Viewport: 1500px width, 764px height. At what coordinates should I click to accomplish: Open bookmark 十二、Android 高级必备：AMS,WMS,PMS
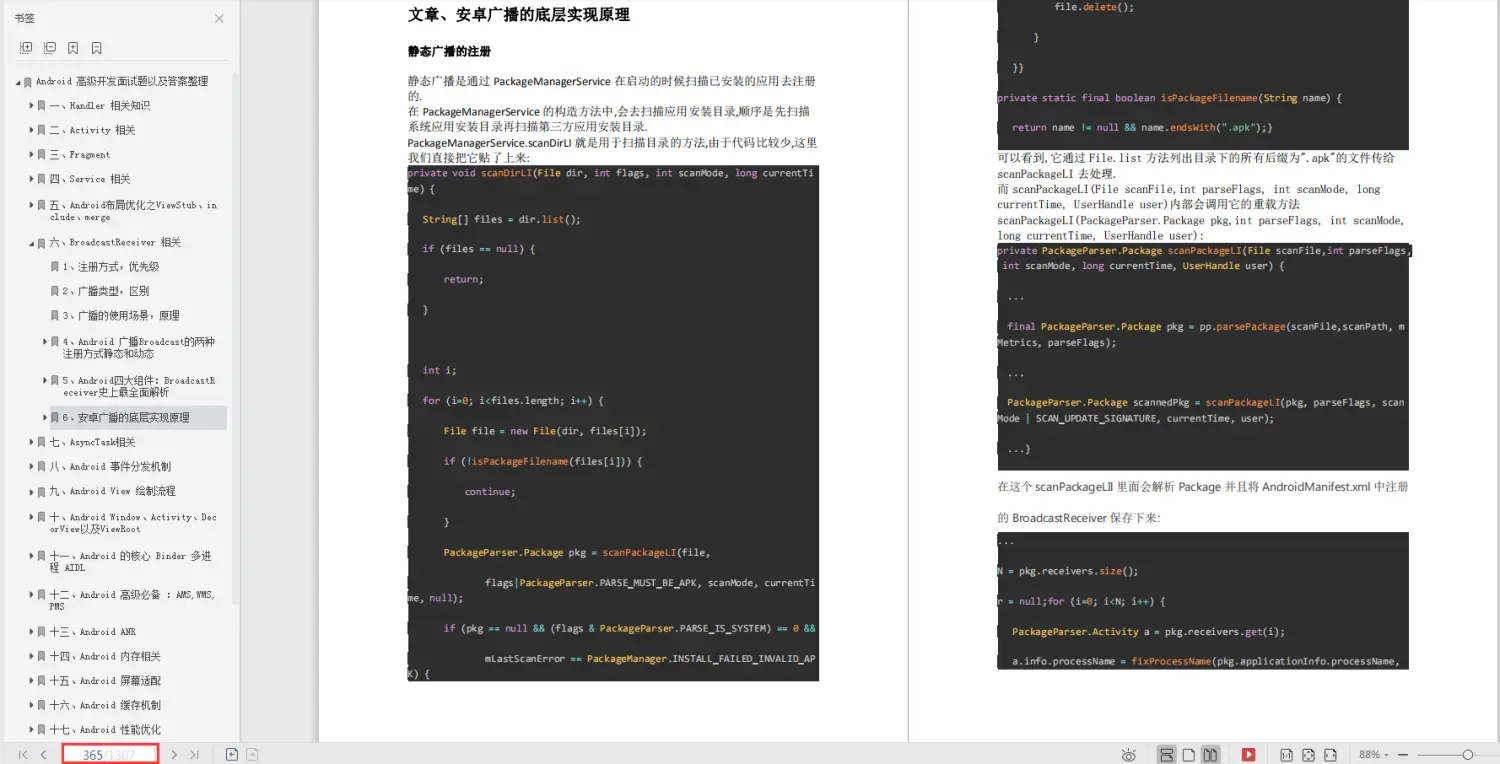coord(132,600)
